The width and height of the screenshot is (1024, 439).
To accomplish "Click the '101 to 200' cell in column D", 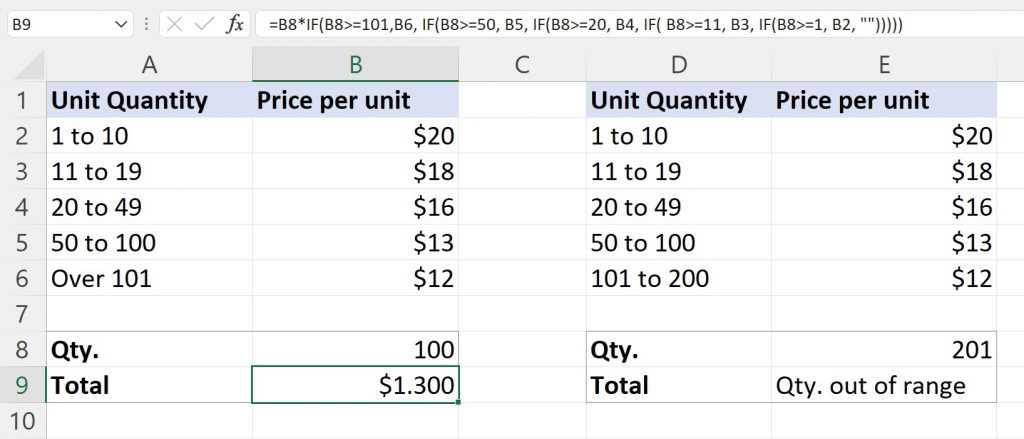I will tap(678, 278).
